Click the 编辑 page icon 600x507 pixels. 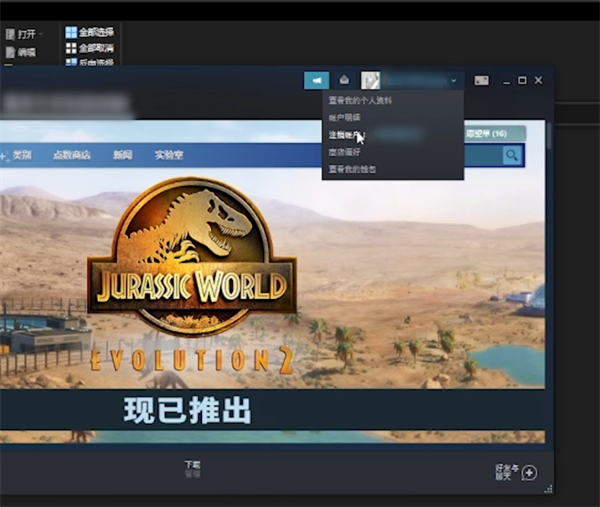[11, 52]
